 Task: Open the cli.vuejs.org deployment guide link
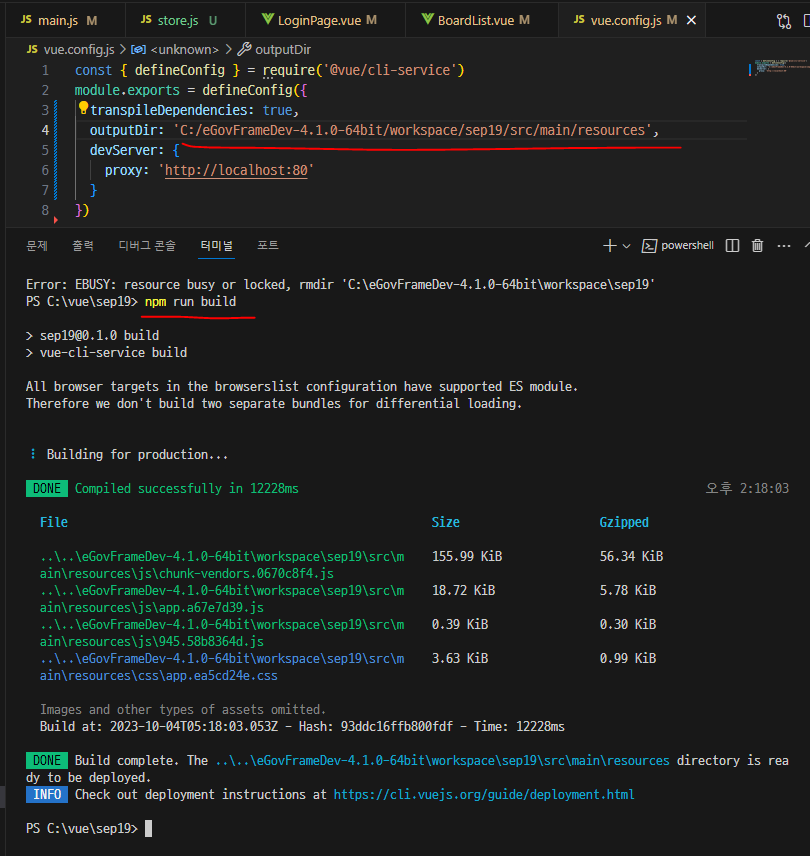pos(484,795)
